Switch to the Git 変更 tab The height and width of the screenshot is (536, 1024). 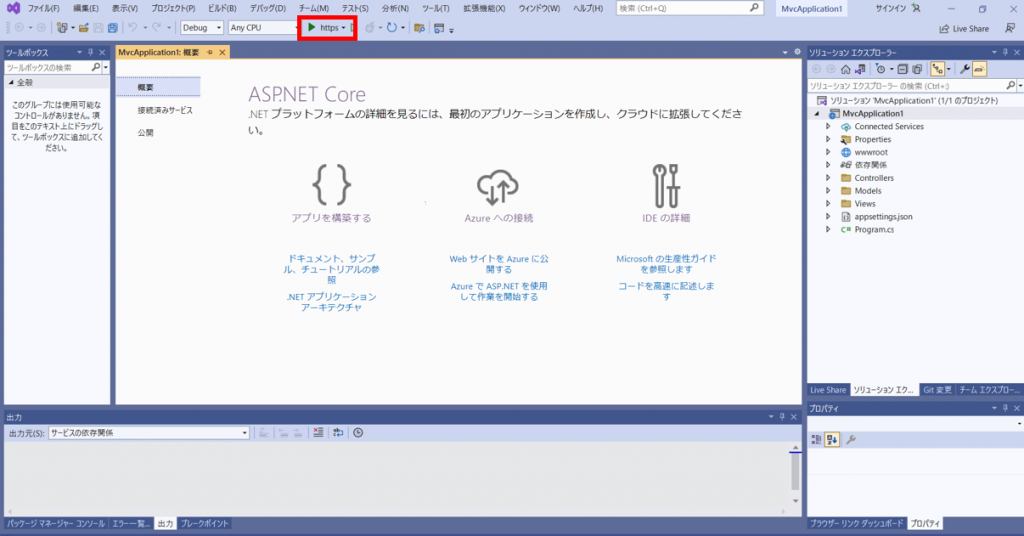937,390
